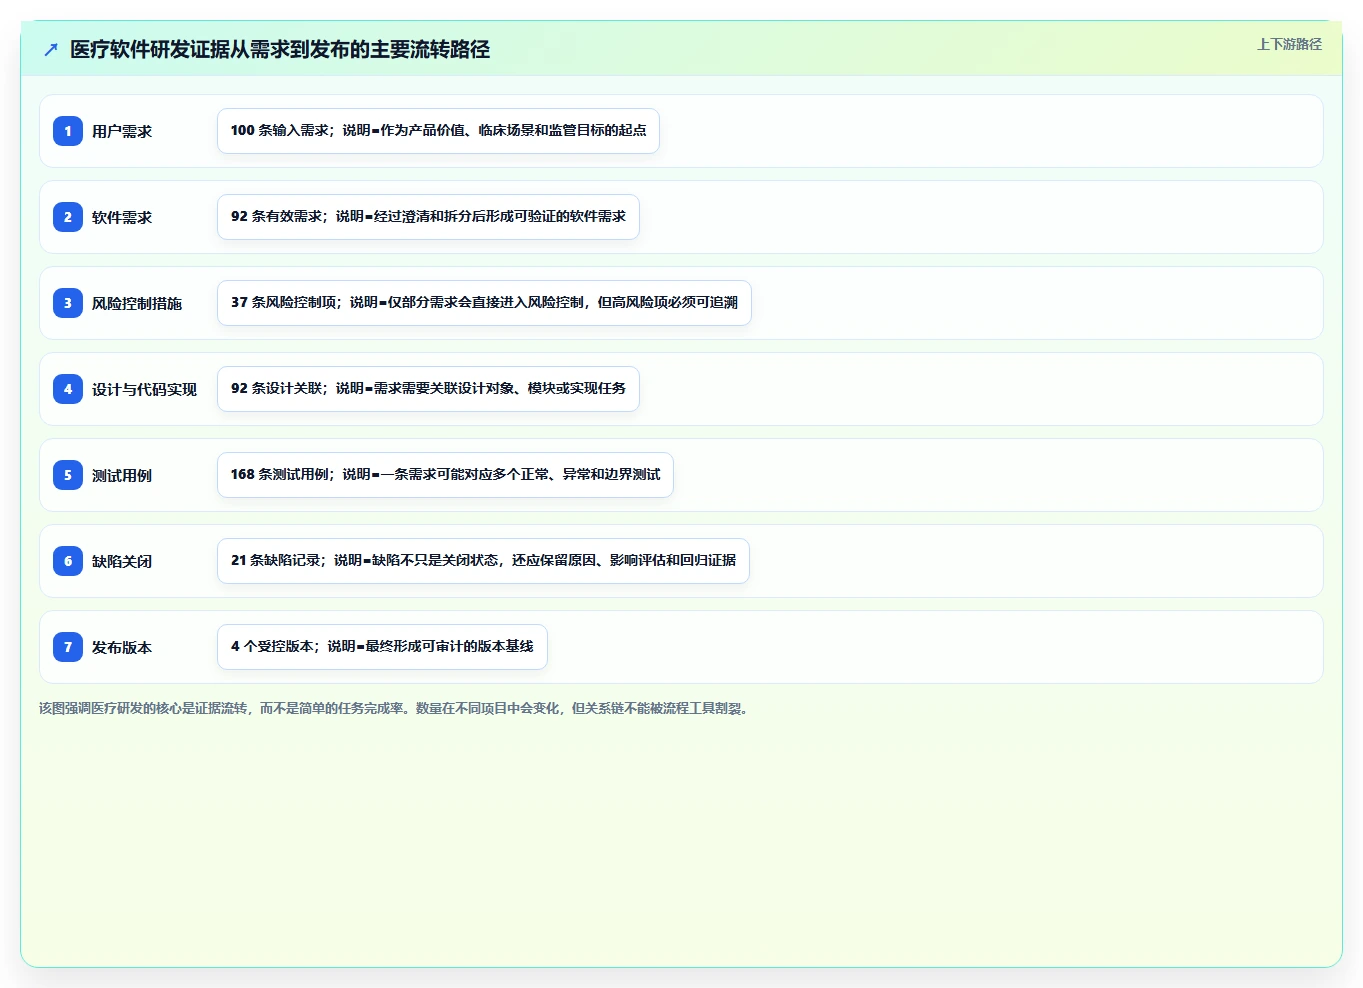The height and width of the screenshot is (988, 1363).
Task: Select the 风险控制措施 step label
Action: [x=137, y=303]
